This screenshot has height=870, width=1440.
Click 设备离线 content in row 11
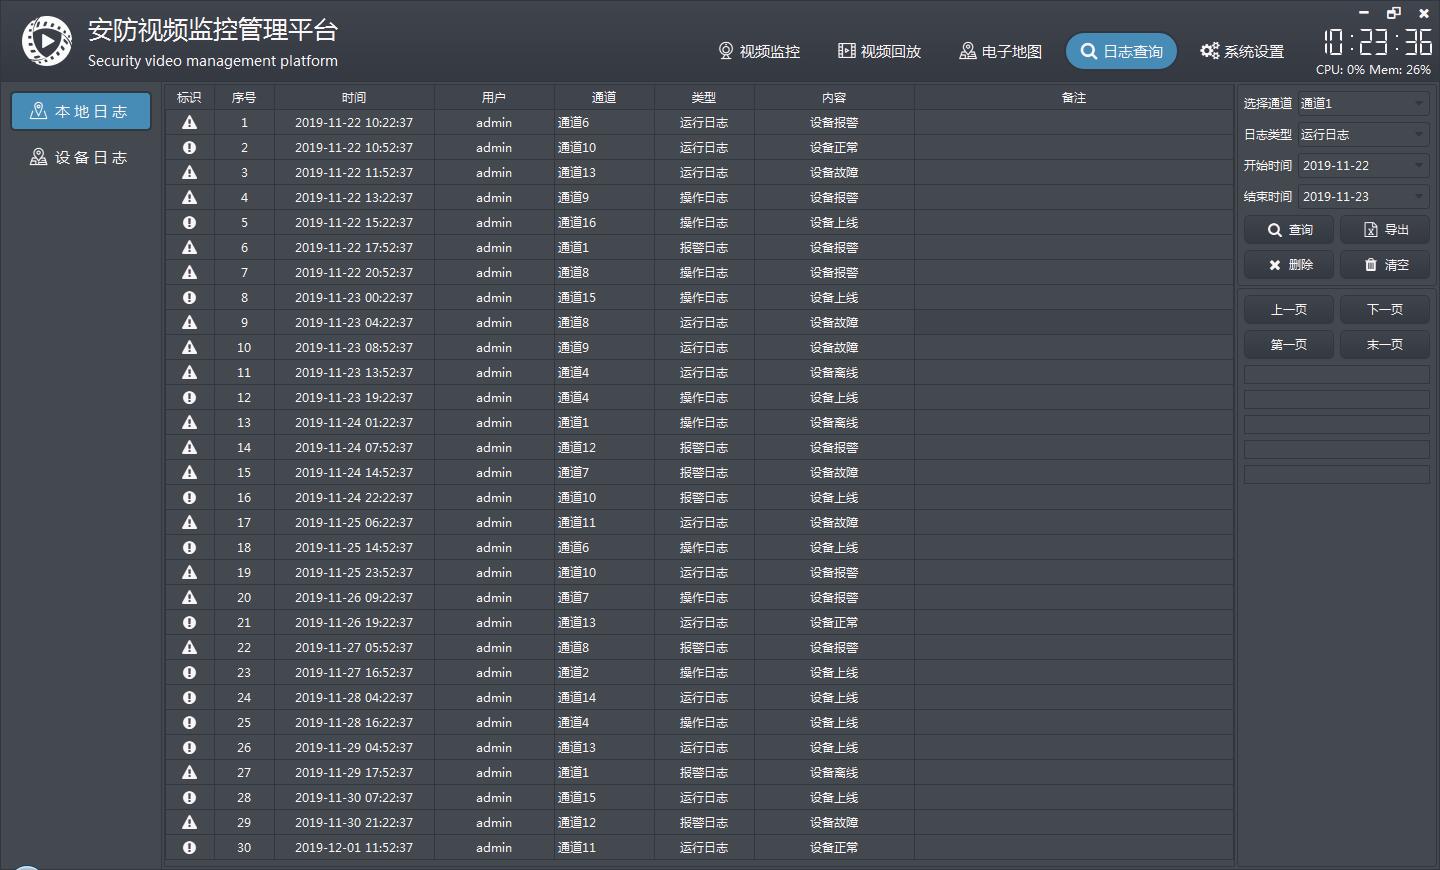click(834, 372)
